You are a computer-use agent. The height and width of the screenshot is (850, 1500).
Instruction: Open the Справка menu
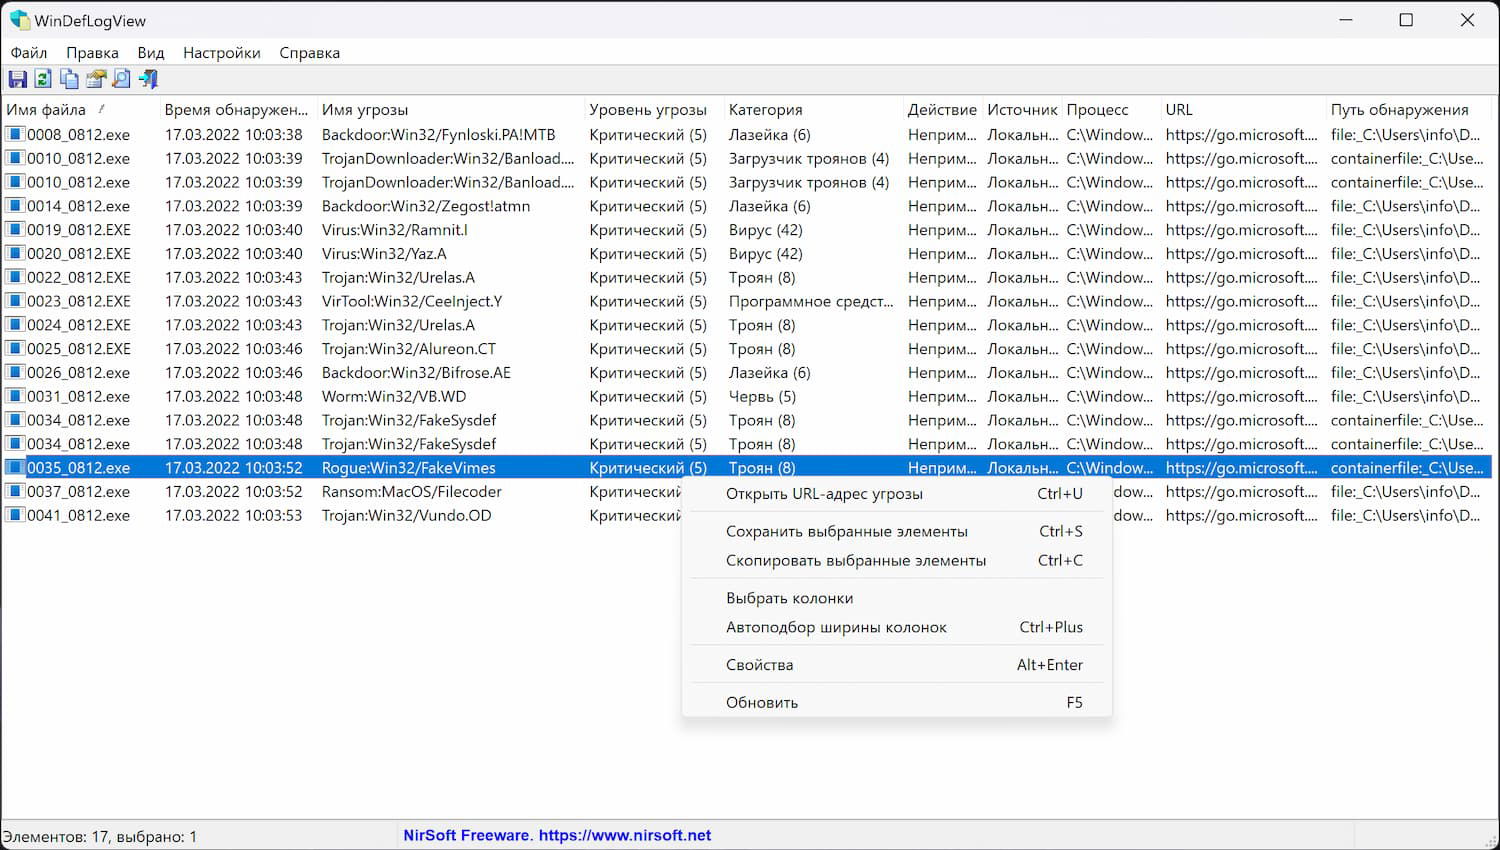tap(310, 53)
